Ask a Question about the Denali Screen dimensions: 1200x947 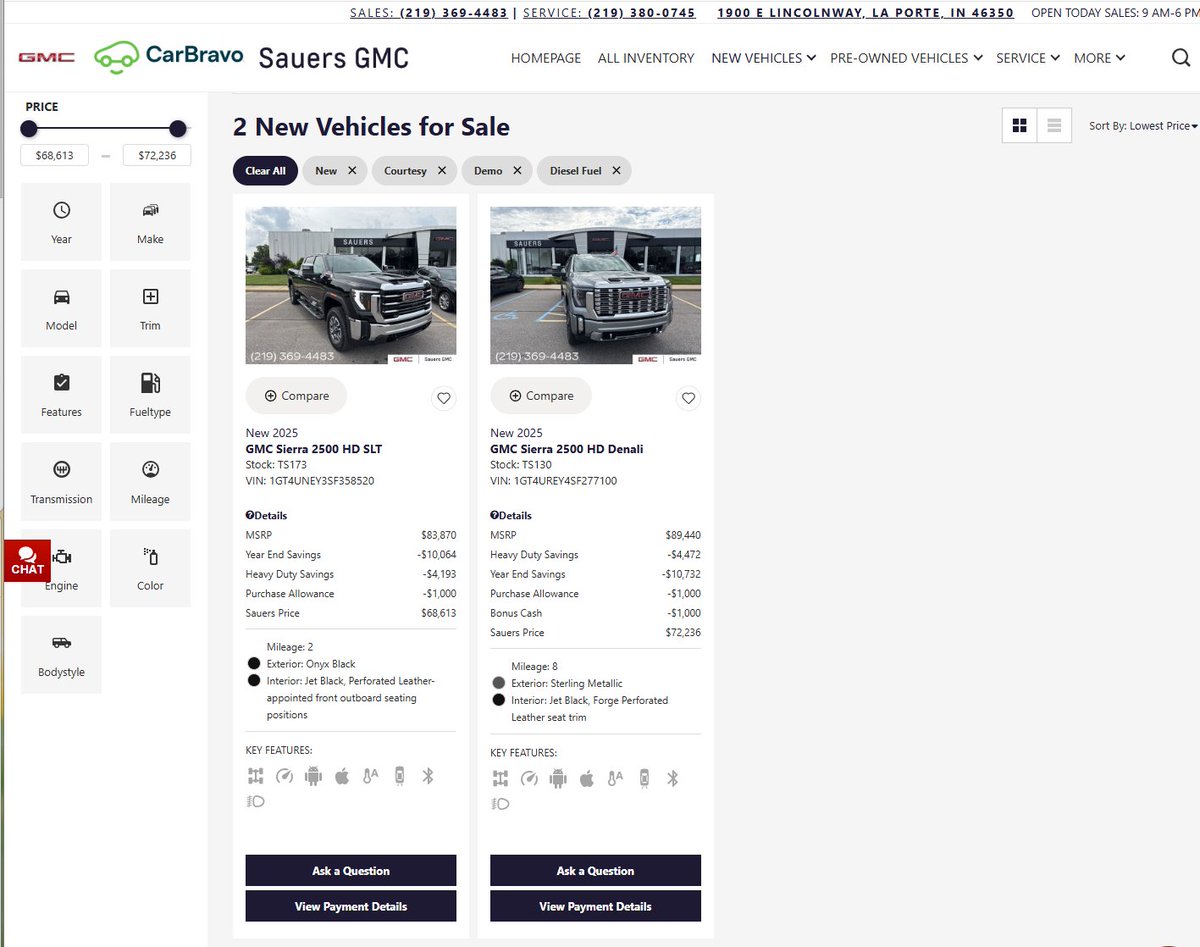(595, 871)
